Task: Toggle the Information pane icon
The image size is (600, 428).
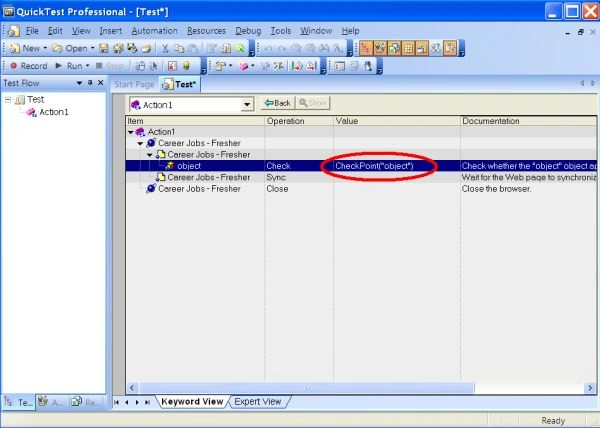Action: pos(450,48)
